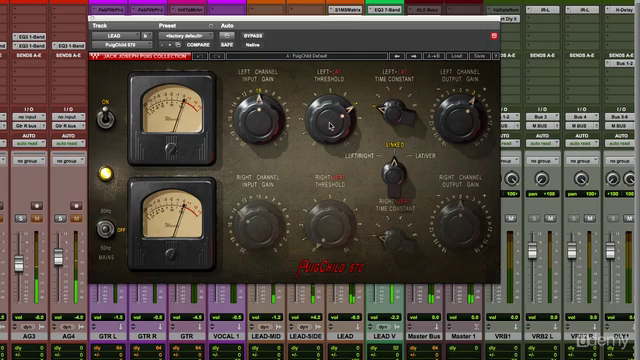Open the H-Delay insert

[x=621, y=9]
